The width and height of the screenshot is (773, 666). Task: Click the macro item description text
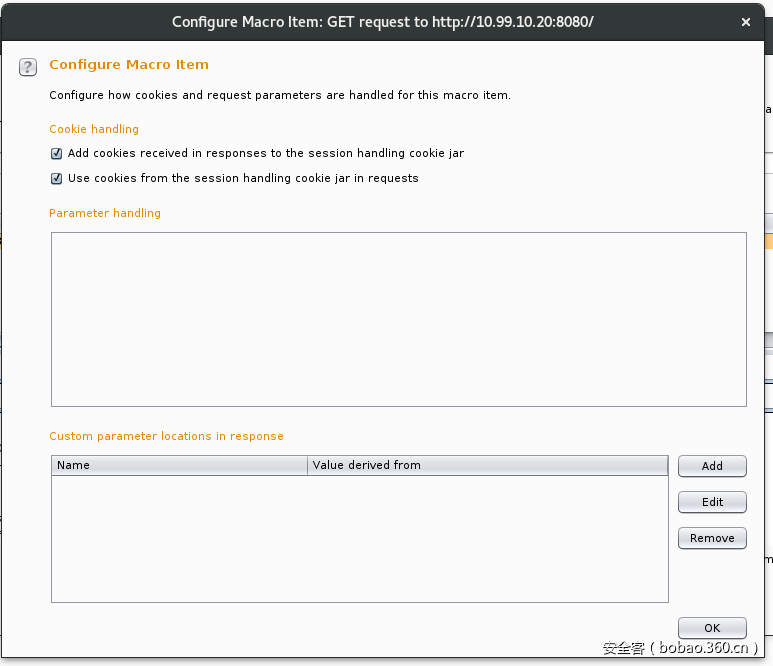[280, 96]
